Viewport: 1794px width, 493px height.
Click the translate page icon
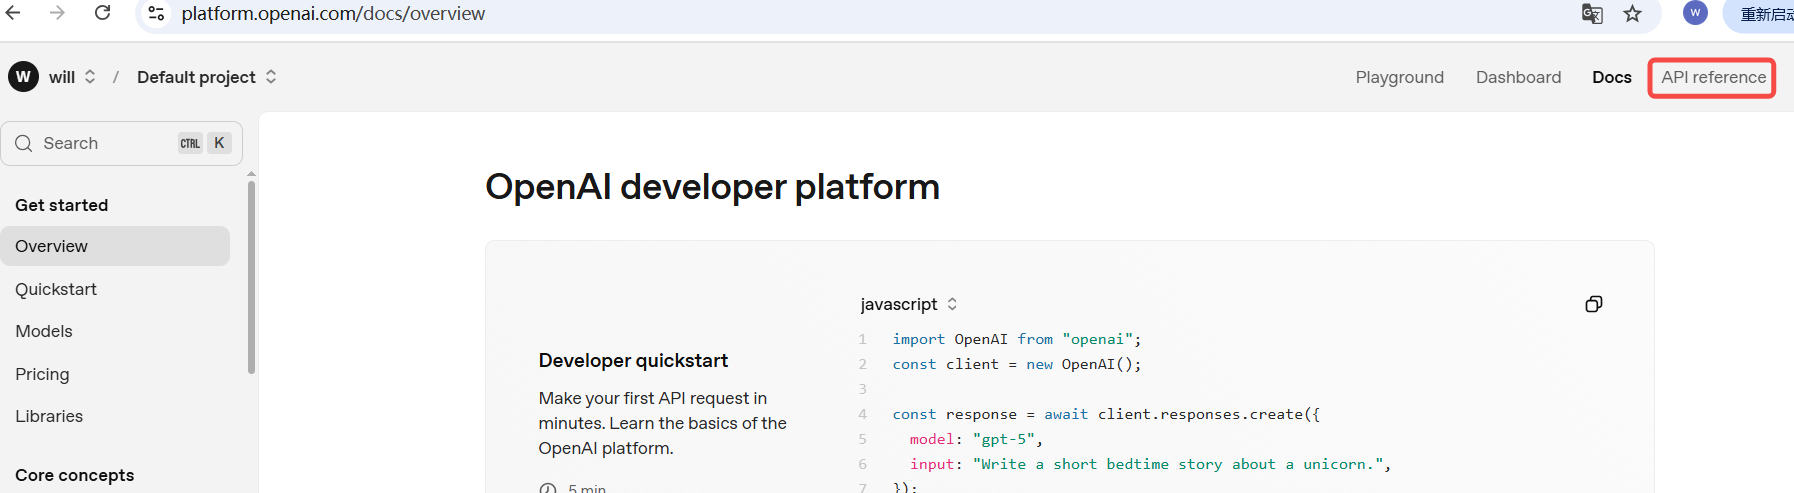coord(1592,13)
